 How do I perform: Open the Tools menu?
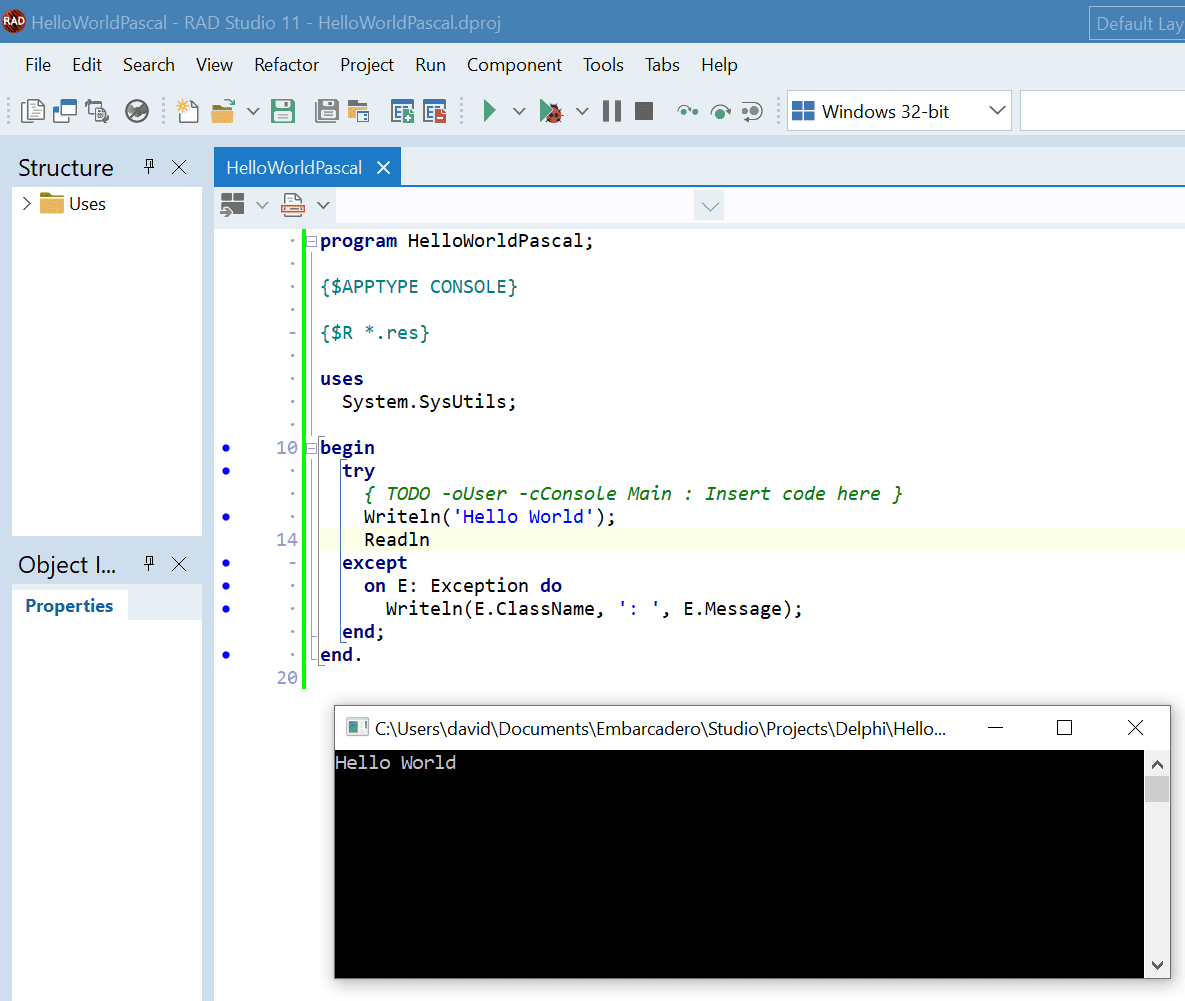[603, 65]
